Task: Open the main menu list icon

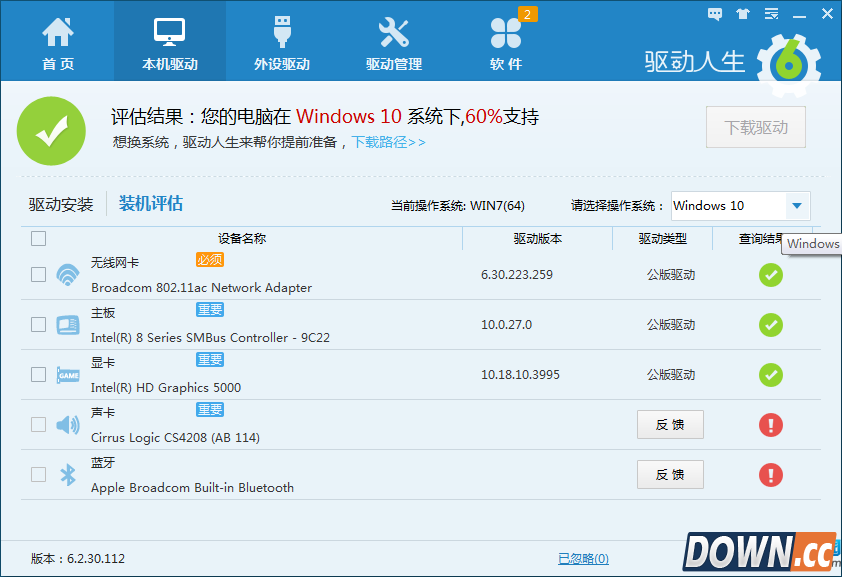Action: pyautogui.click(x=769, y=13)
